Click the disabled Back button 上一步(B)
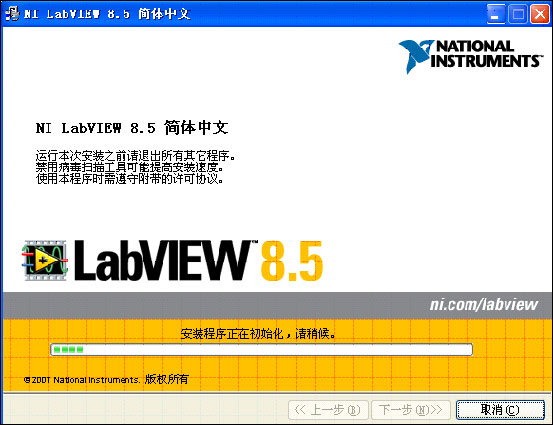This screenshot has width=553, height=425. click(x=328, y=410)
